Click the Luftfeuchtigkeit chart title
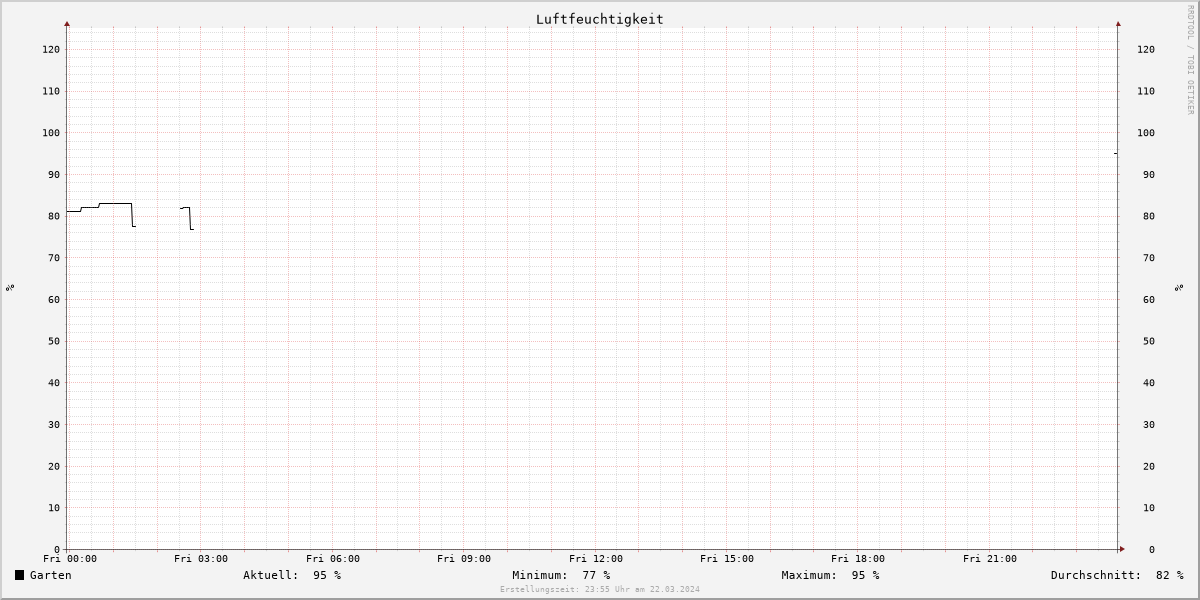1200x600 pixels. pos(599,19)
